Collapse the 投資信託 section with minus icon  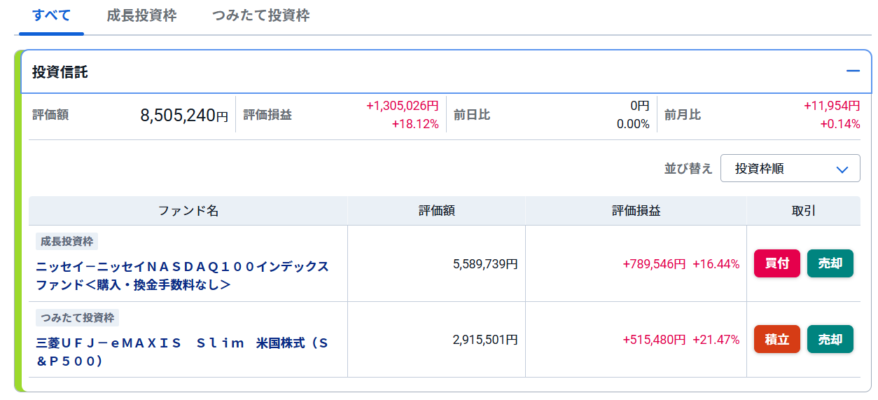pos(853,71)
